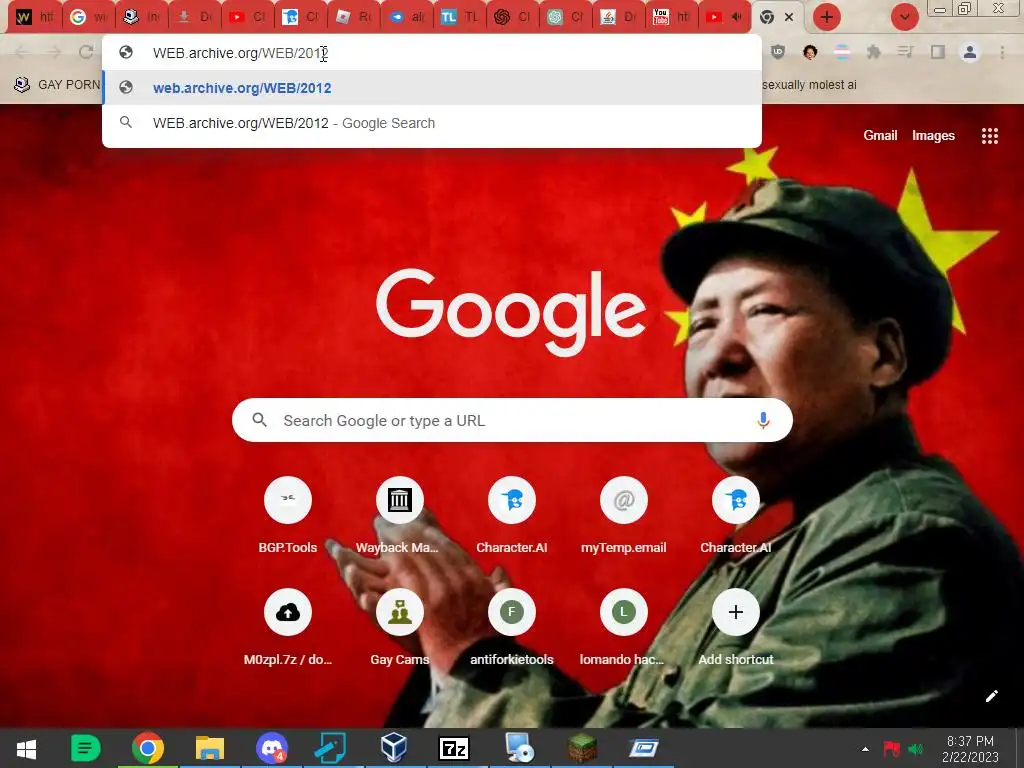This screenshot has width=1024, height=768.
Task: Click the flag-striped extension icon
Action: pyautogui.click(x=842, y=52)
